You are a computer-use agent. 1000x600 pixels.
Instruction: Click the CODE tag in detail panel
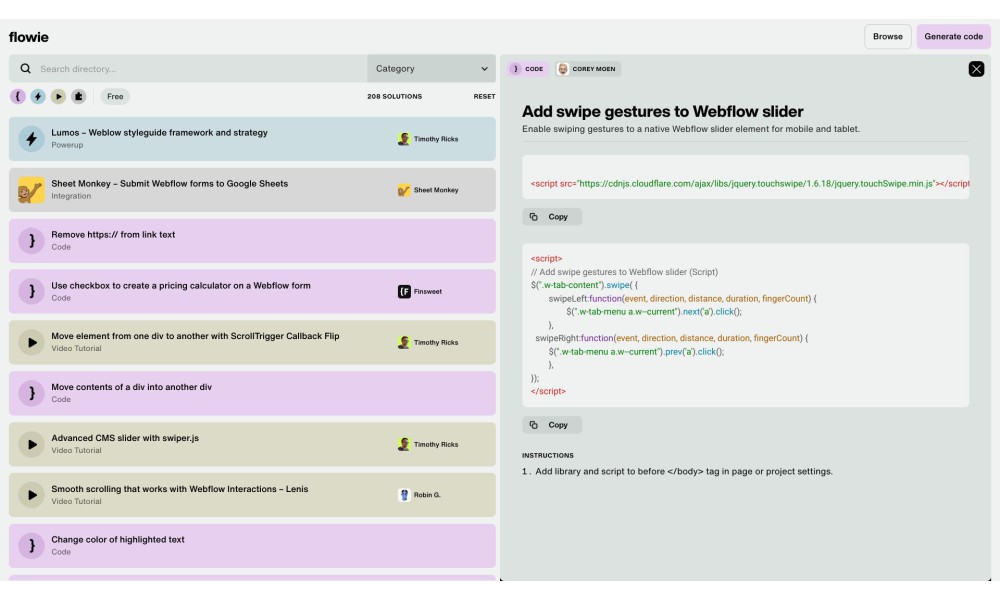coord(528,69)
